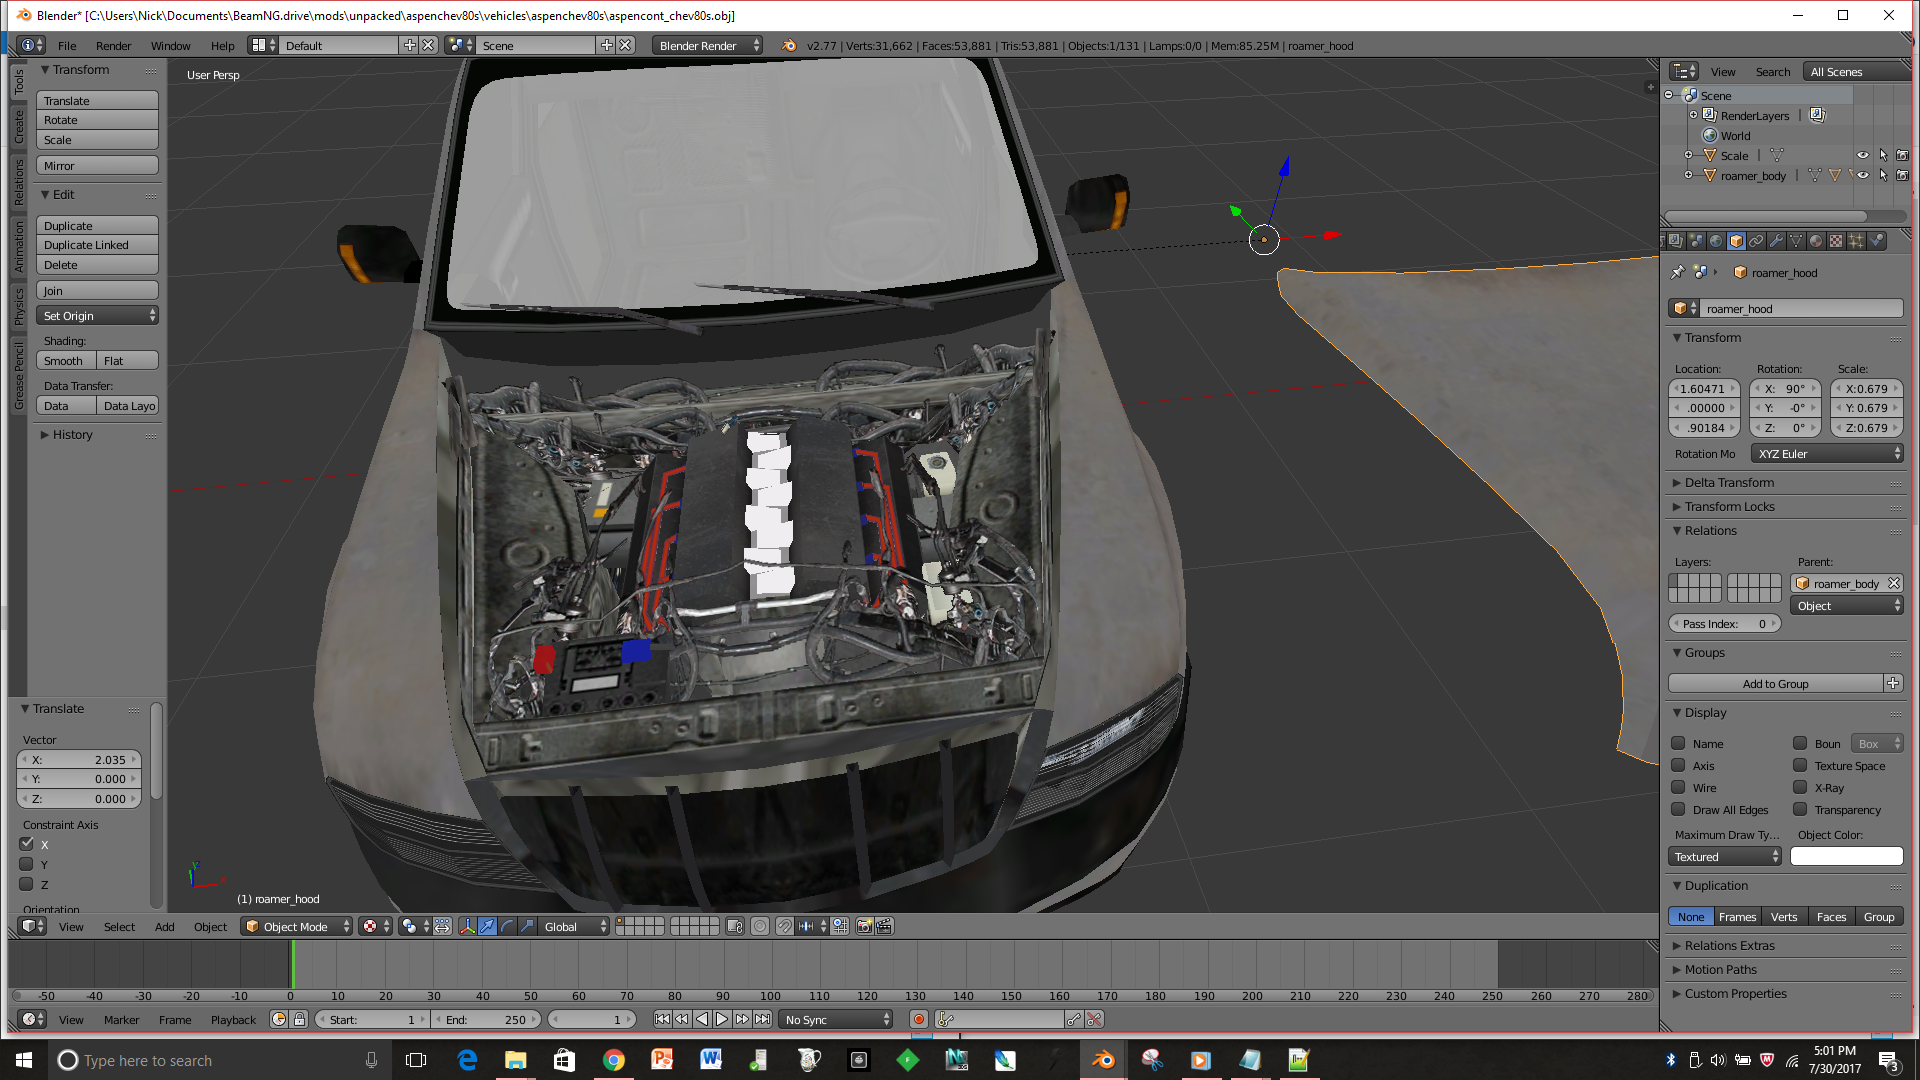Open the Constraints chain-link tab

1756,241
